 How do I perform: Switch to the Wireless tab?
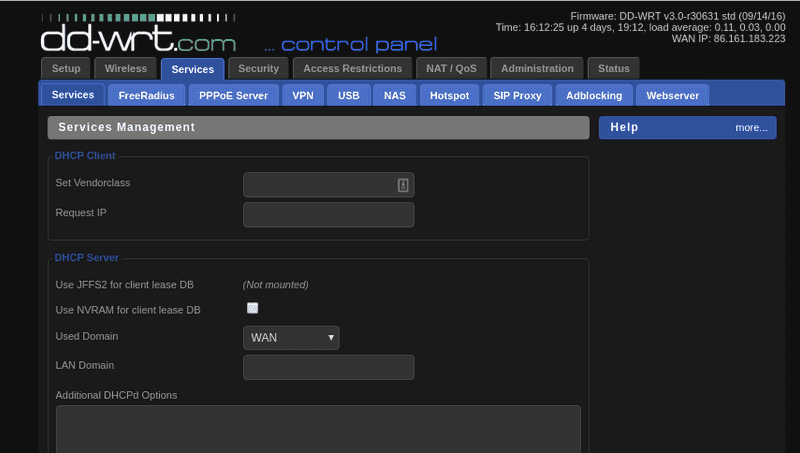[x=126, y=69]
